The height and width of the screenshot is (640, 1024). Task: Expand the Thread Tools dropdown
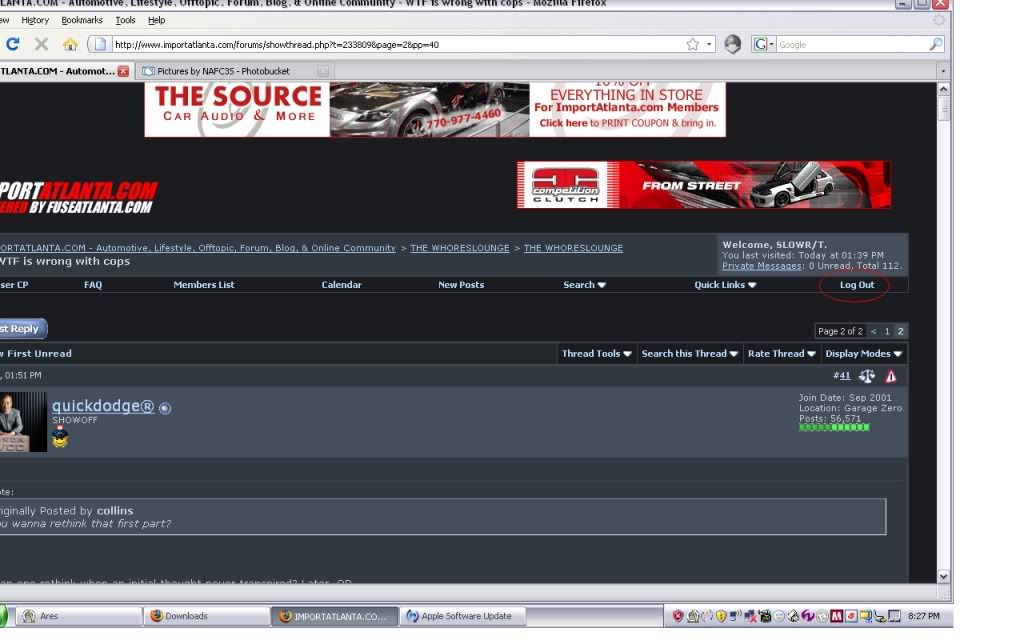pos(596,353)
